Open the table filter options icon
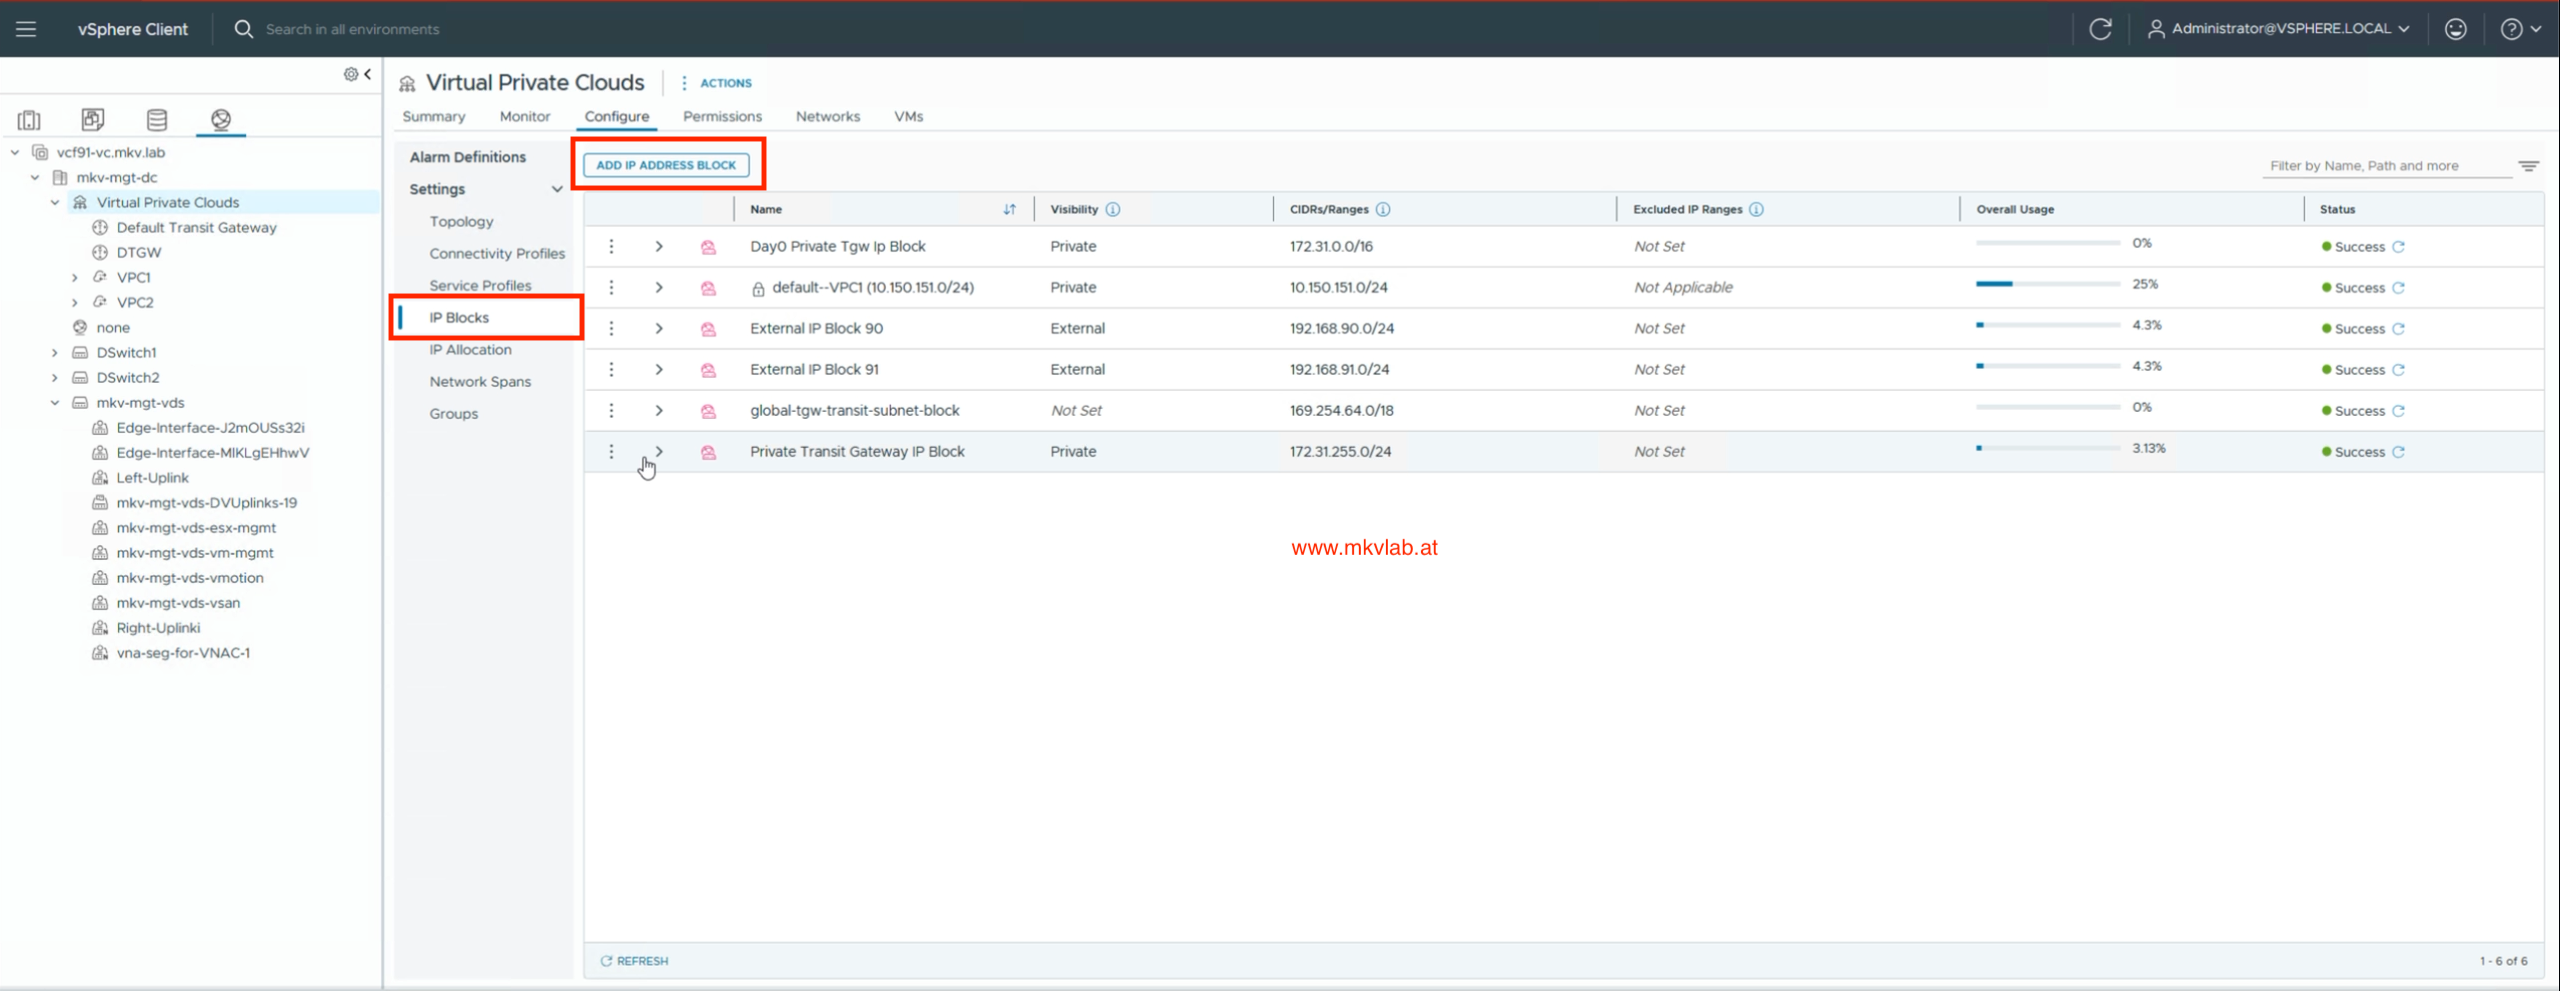2560x991 pixels. [x=2529, y=166]
